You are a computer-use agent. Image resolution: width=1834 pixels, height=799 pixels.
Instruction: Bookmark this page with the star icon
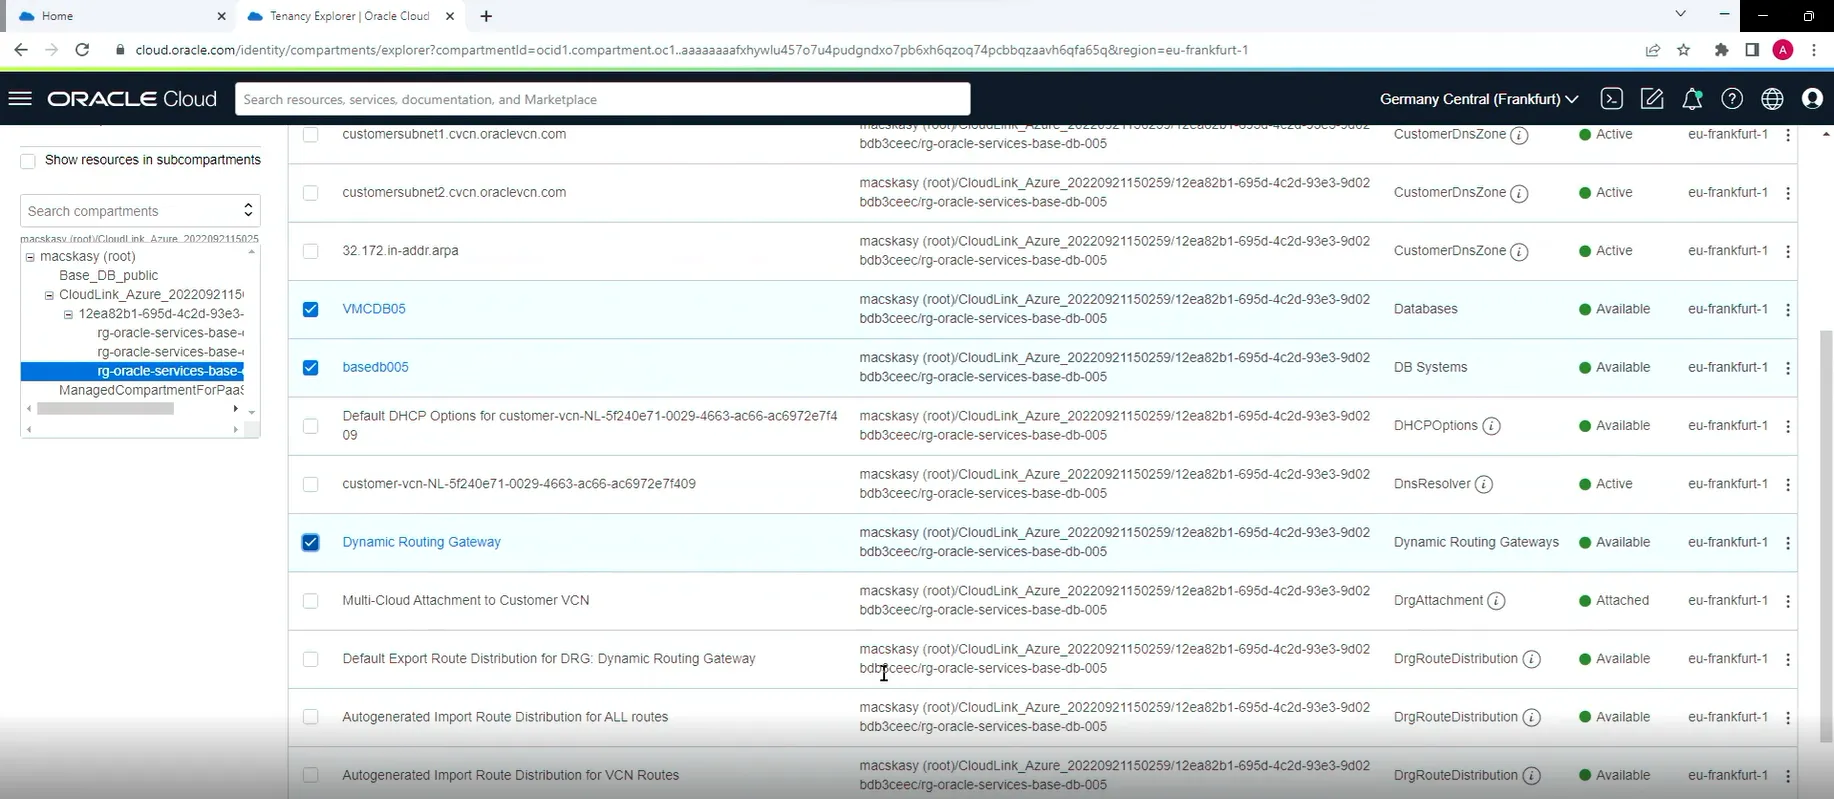click(x=1683, y=50)
